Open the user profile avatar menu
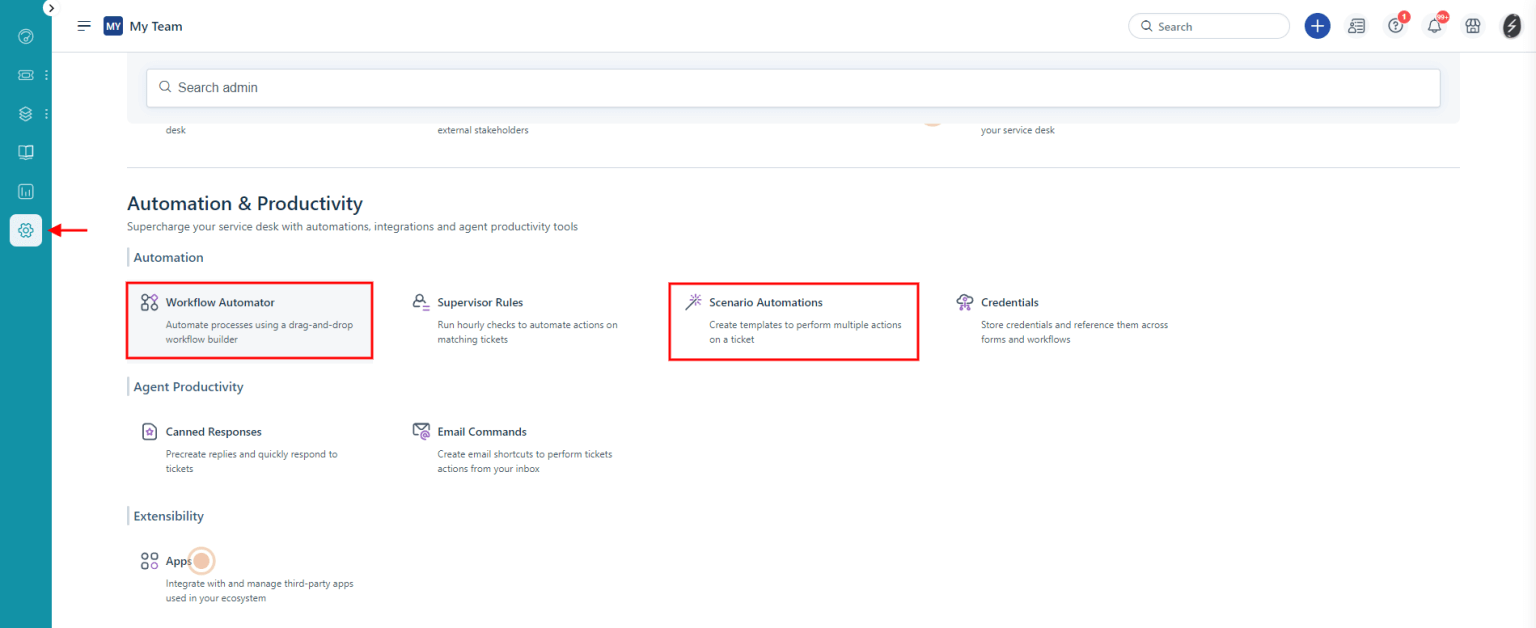 pos(1512,27)
